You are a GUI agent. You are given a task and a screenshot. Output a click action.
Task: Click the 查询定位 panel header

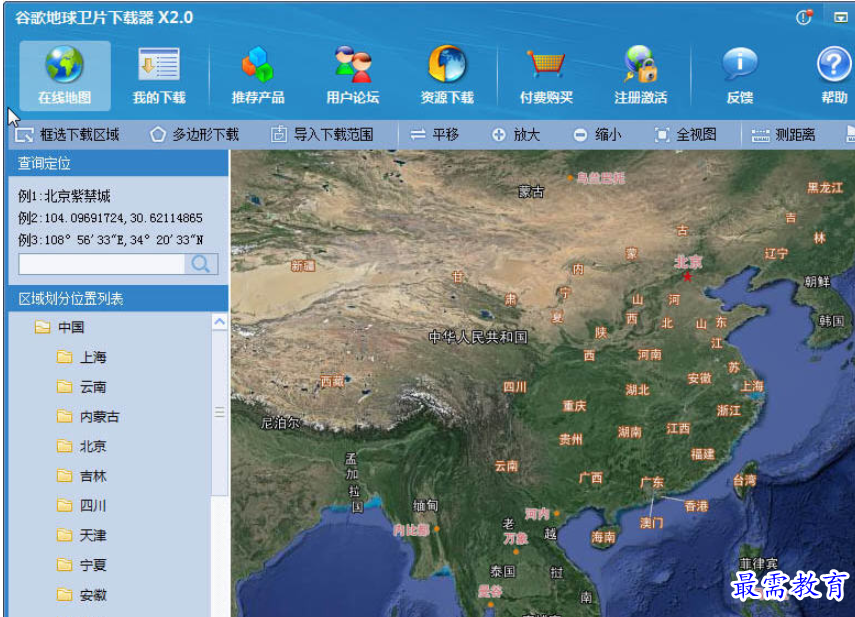click(x=118, y=163)
